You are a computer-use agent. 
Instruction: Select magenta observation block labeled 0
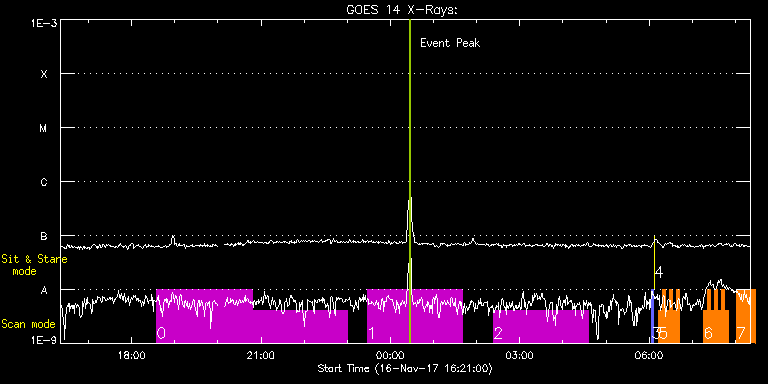coord(251,316)
